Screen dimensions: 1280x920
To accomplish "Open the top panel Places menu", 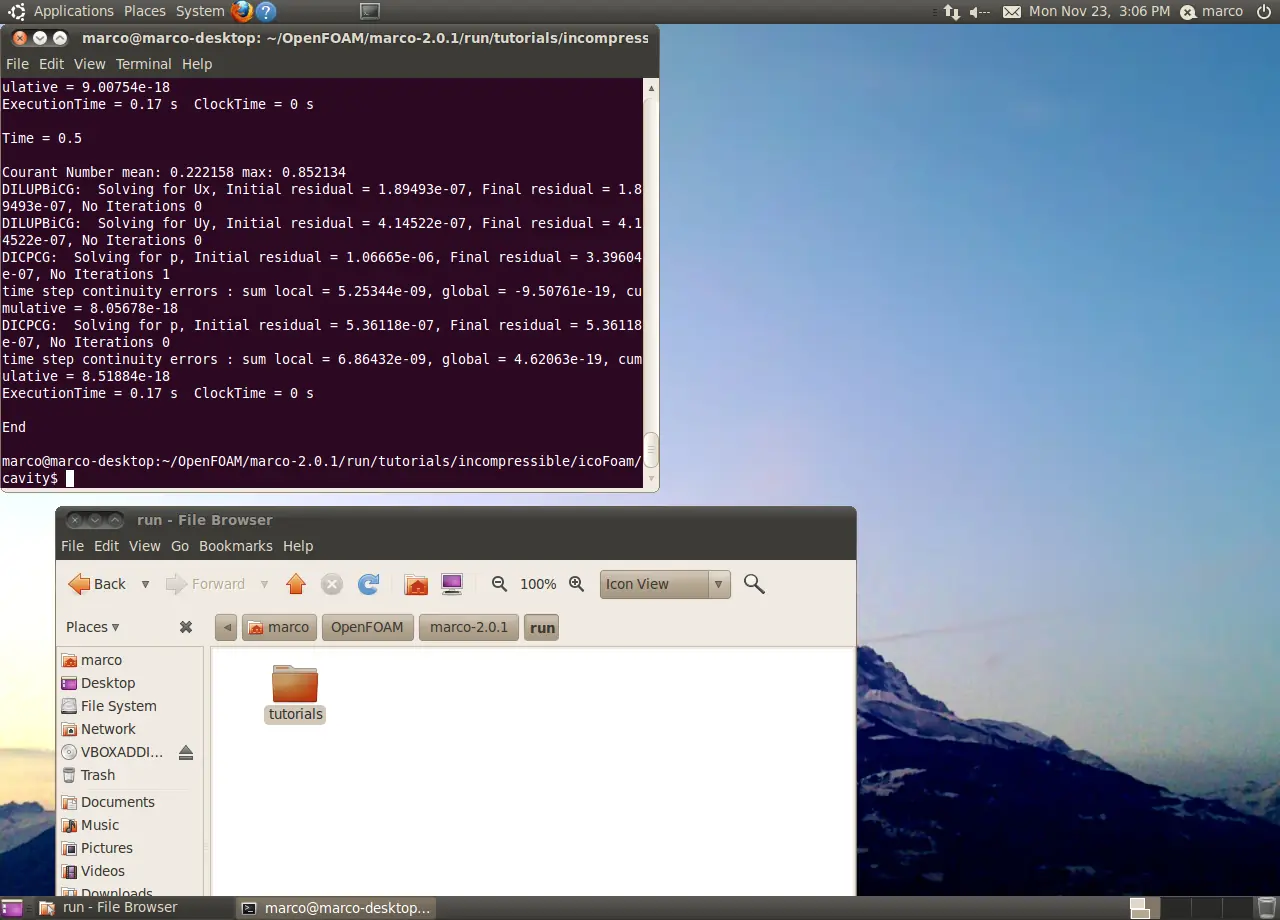I will [145, 12].
